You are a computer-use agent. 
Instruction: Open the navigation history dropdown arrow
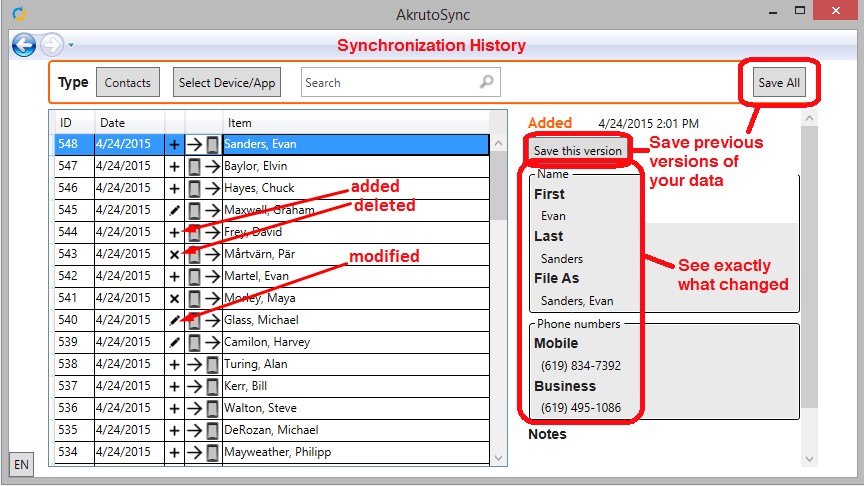(x=71, y=46)
